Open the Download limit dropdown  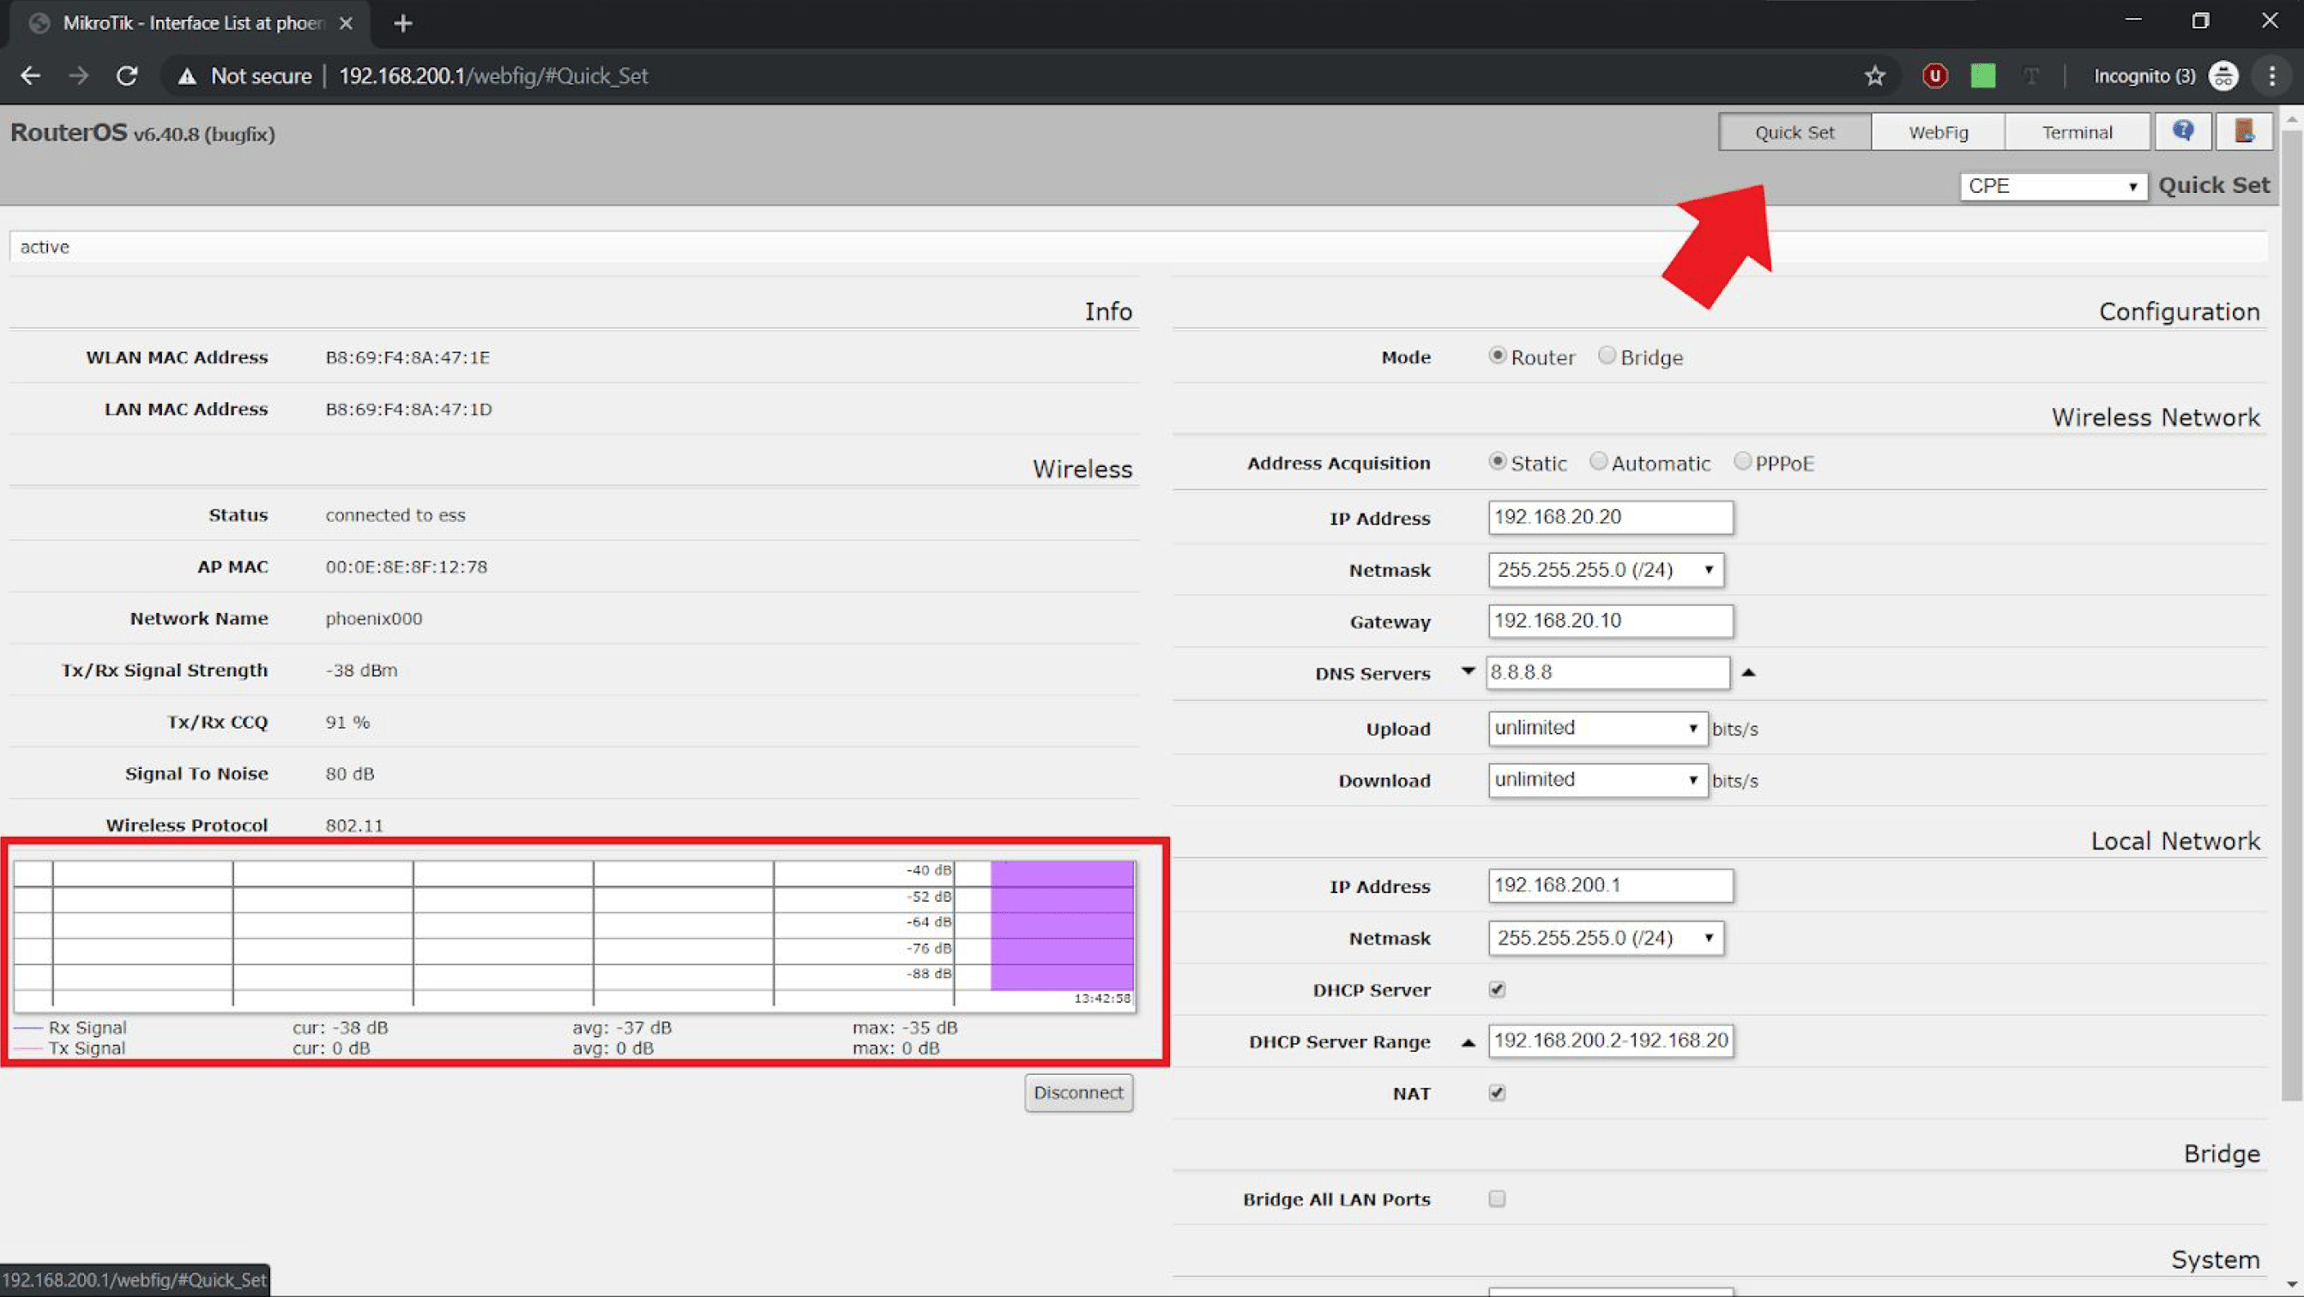click(1597, 780)
